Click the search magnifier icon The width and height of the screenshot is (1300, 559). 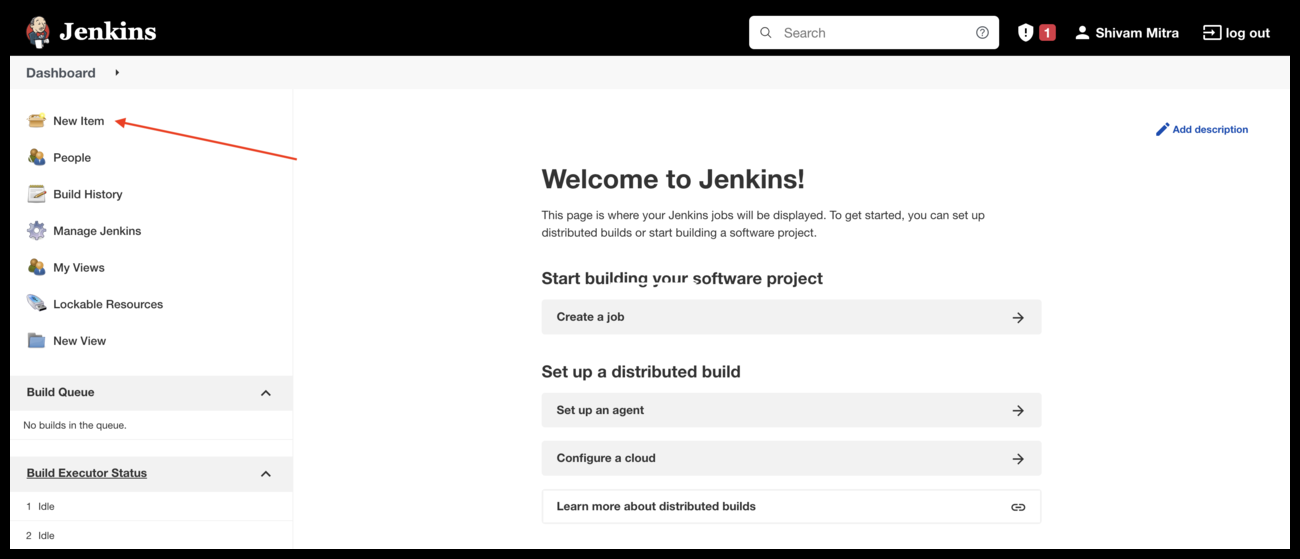tap(766, 33)
